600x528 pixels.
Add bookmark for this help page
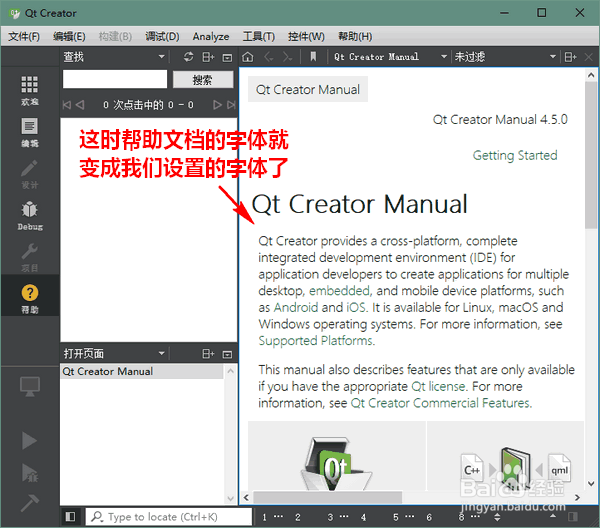[313, 57]
